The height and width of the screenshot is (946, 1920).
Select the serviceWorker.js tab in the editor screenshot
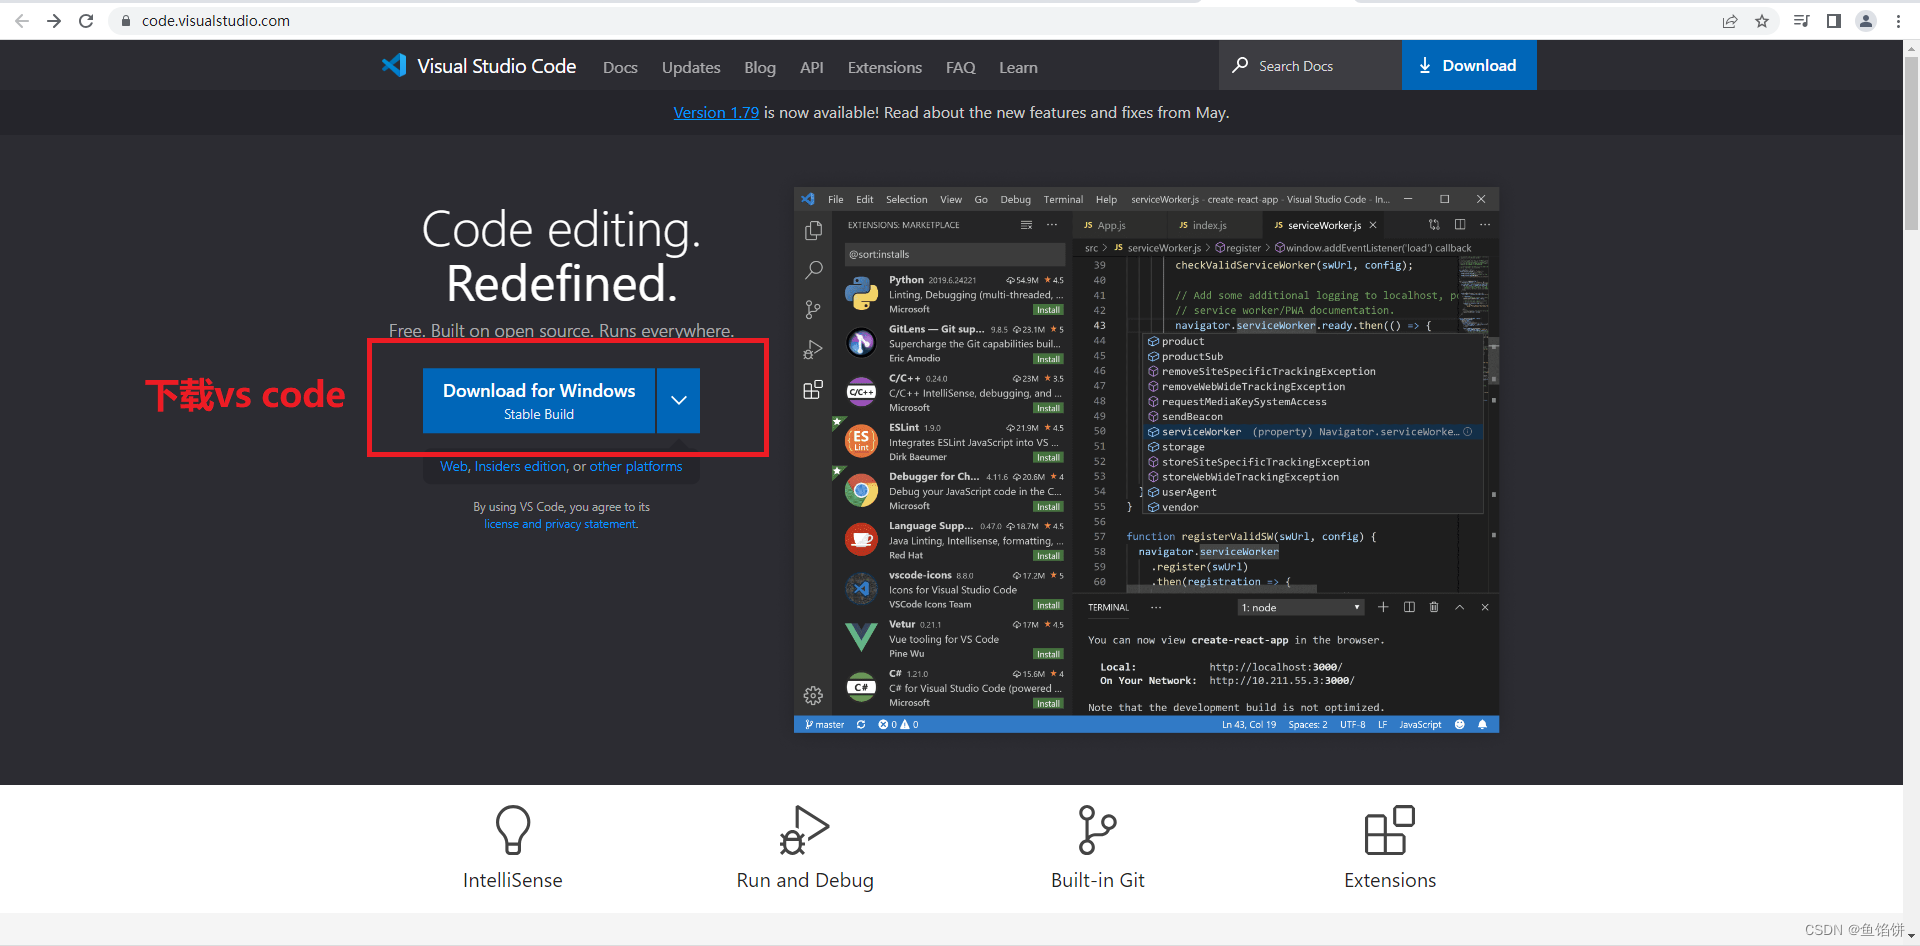(1324, 225)
